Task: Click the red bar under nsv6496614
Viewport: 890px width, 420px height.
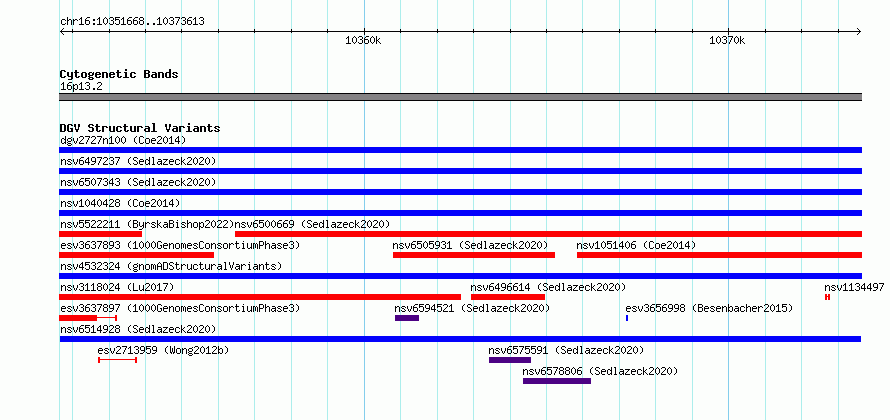Action: coord(508,297)
